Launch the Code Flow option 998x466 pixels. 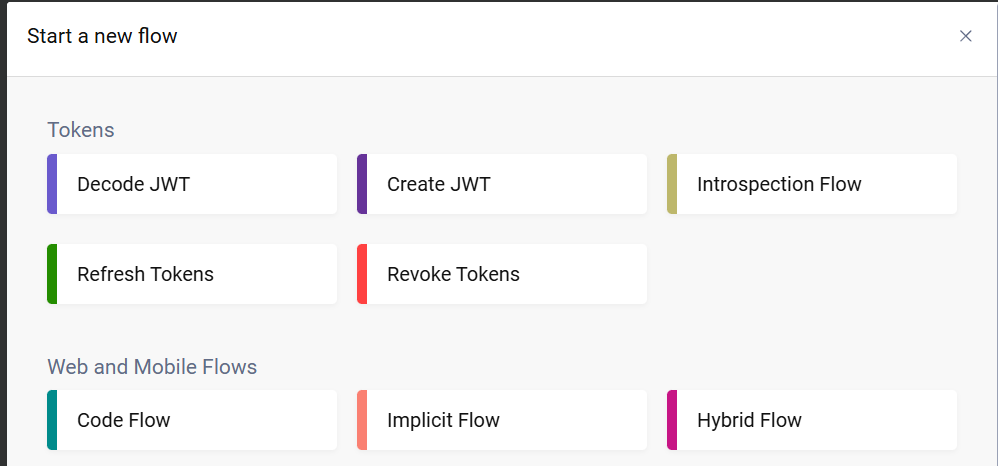[x=192, y=420]
